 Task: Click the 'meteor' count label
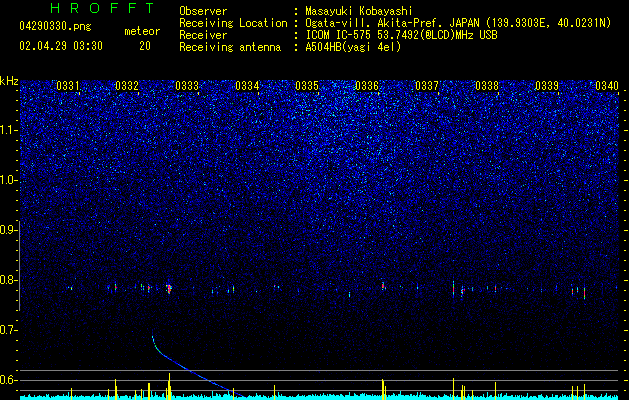click(x=142, y=31)
